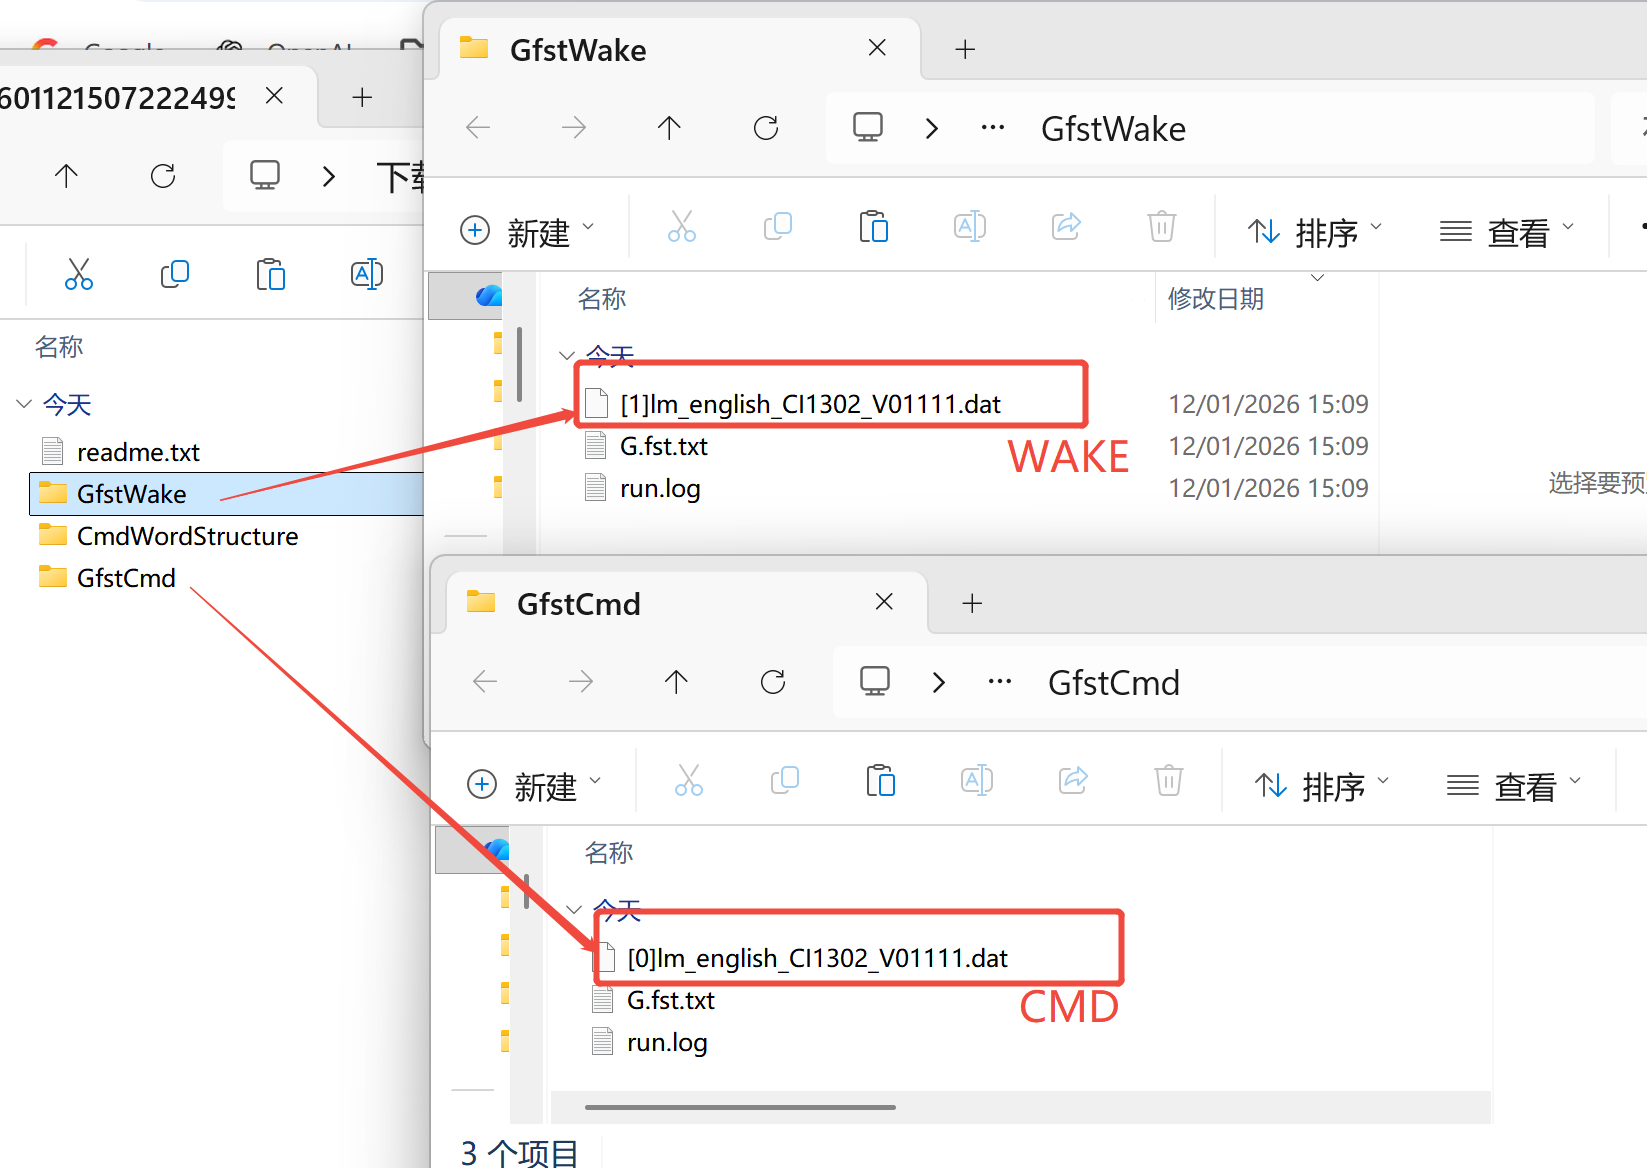Open the 查看 view menu in GfstWake window
This screenshot has width=1647, height=1168.
(1507, 232)
